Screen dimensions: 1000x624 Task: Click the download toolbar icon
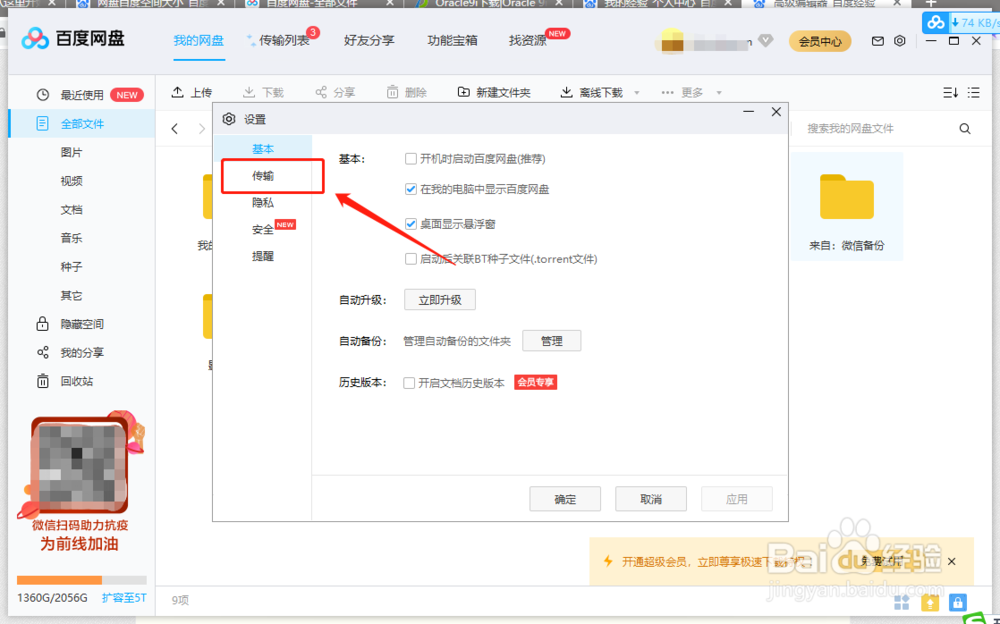tap(249, 92)
